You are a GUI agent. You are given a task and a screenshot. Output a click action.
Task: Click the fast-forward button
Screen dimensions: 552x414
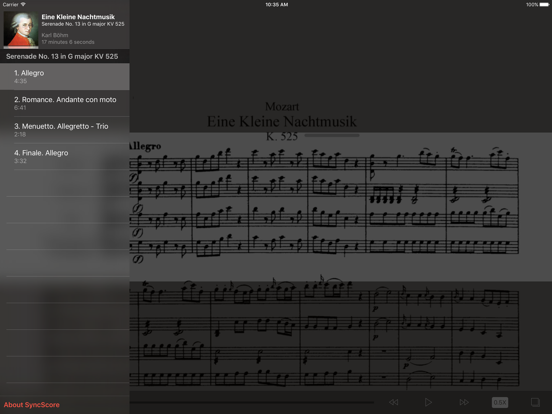pyautogui.click(x=464, y=402)
